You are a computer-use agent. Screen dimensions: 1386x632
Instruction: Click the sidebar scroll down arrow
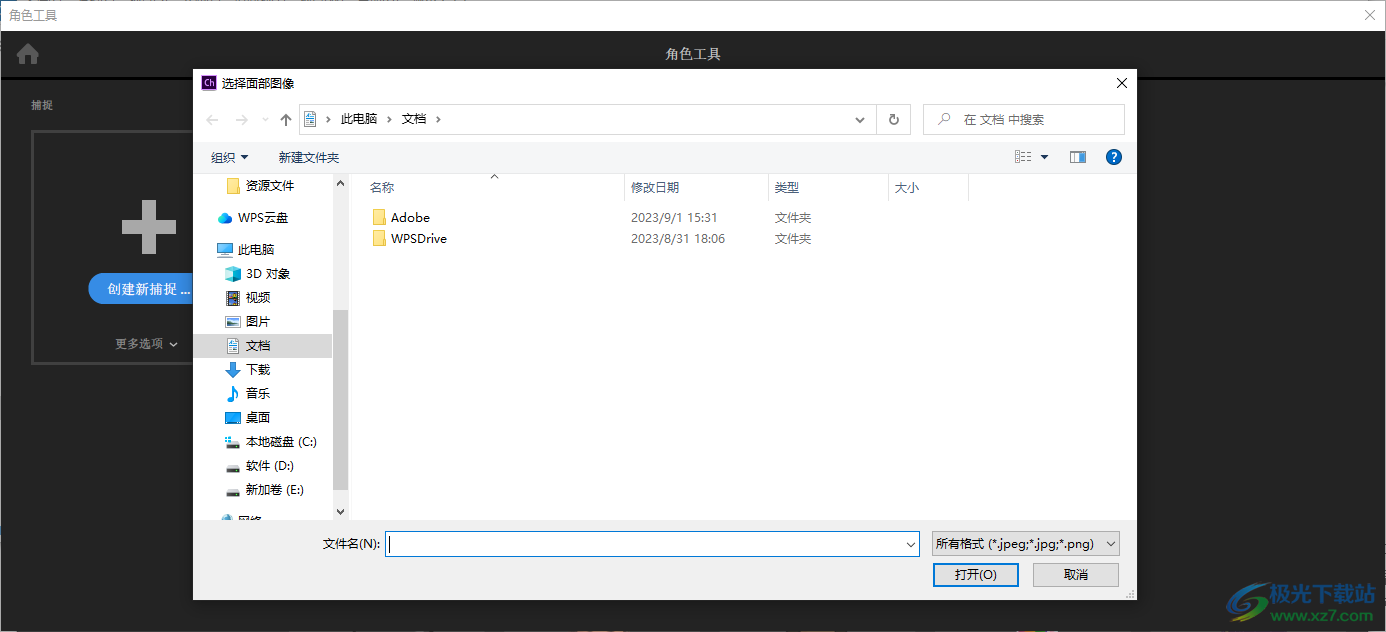click(340, 511)
